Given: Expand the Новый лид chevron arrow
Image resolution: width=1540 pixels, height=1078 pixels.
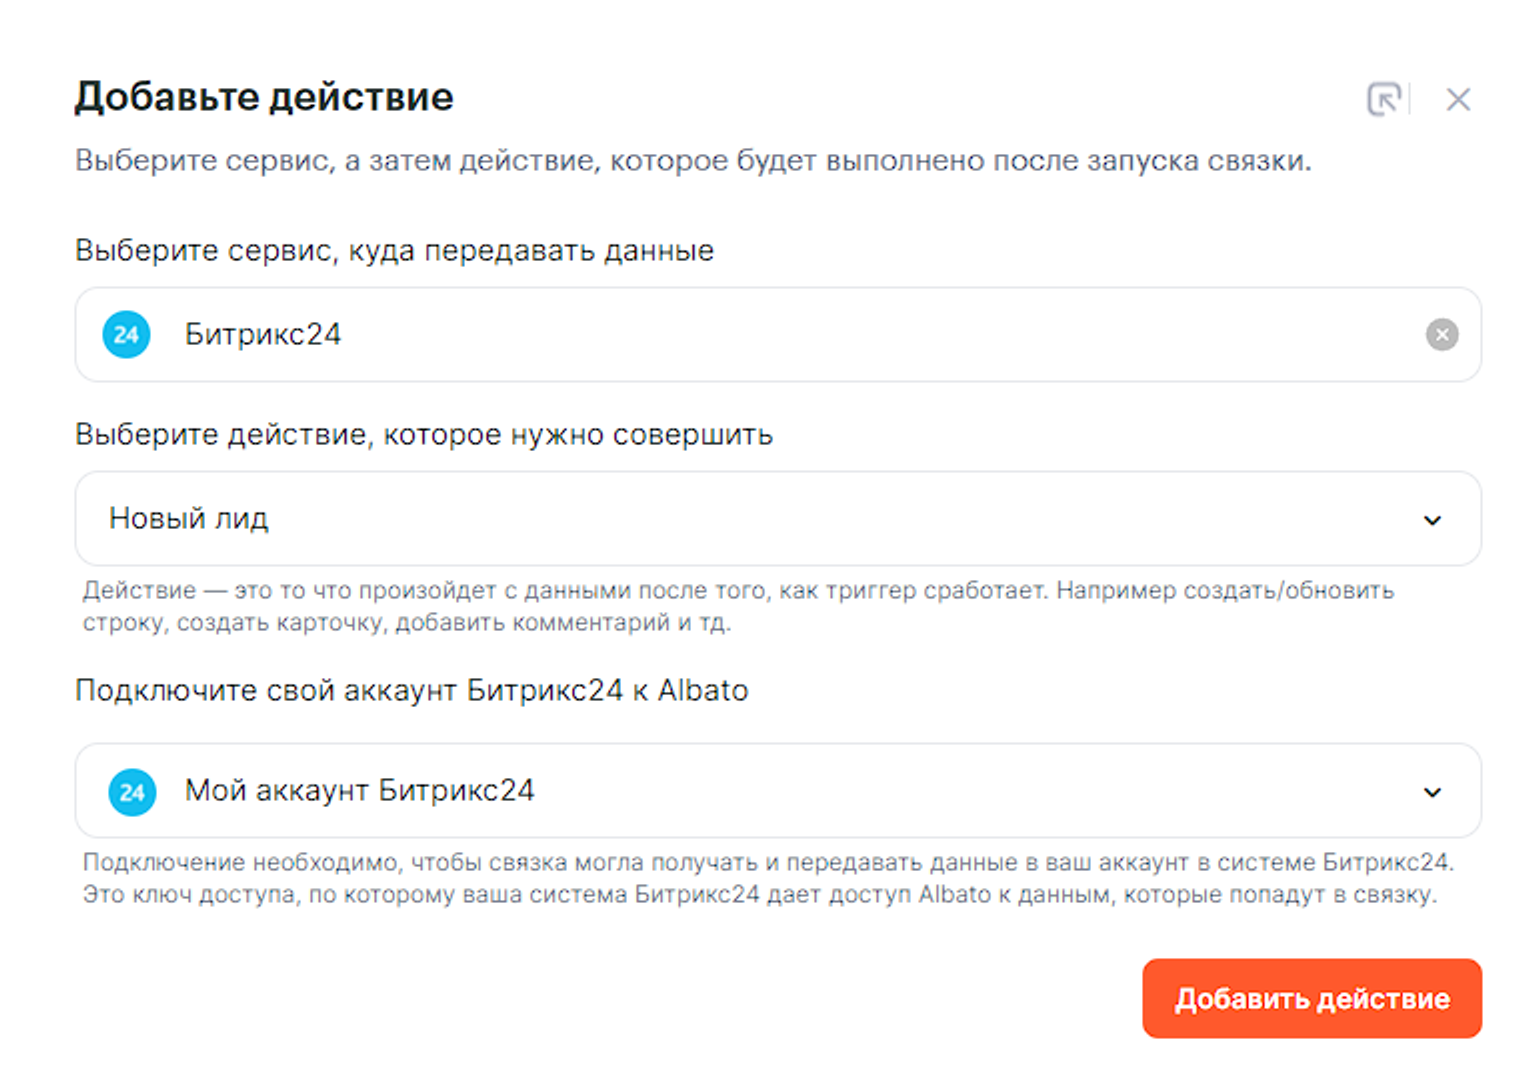Looking at the screenshot, I should point(1432,520).
